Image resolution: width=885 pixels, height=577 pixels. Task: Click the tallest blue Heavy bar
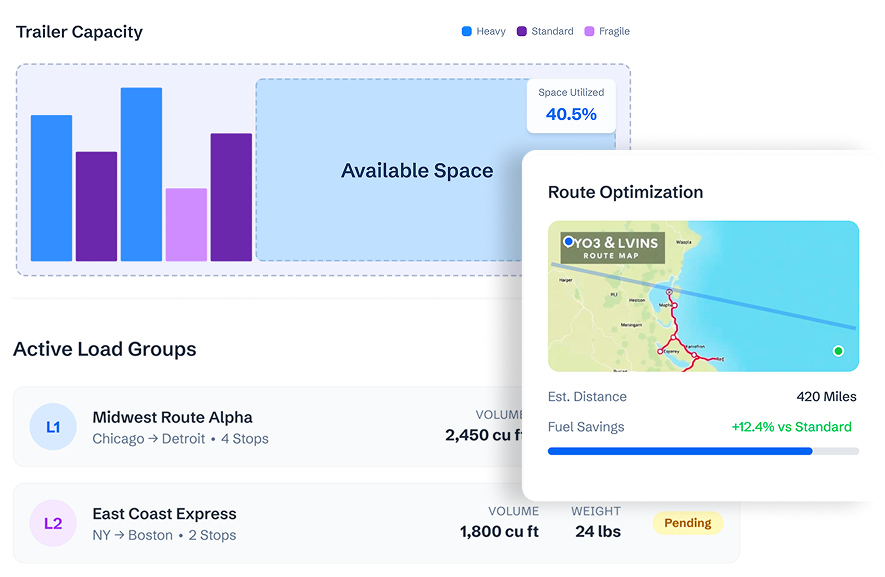pos(141,174)
